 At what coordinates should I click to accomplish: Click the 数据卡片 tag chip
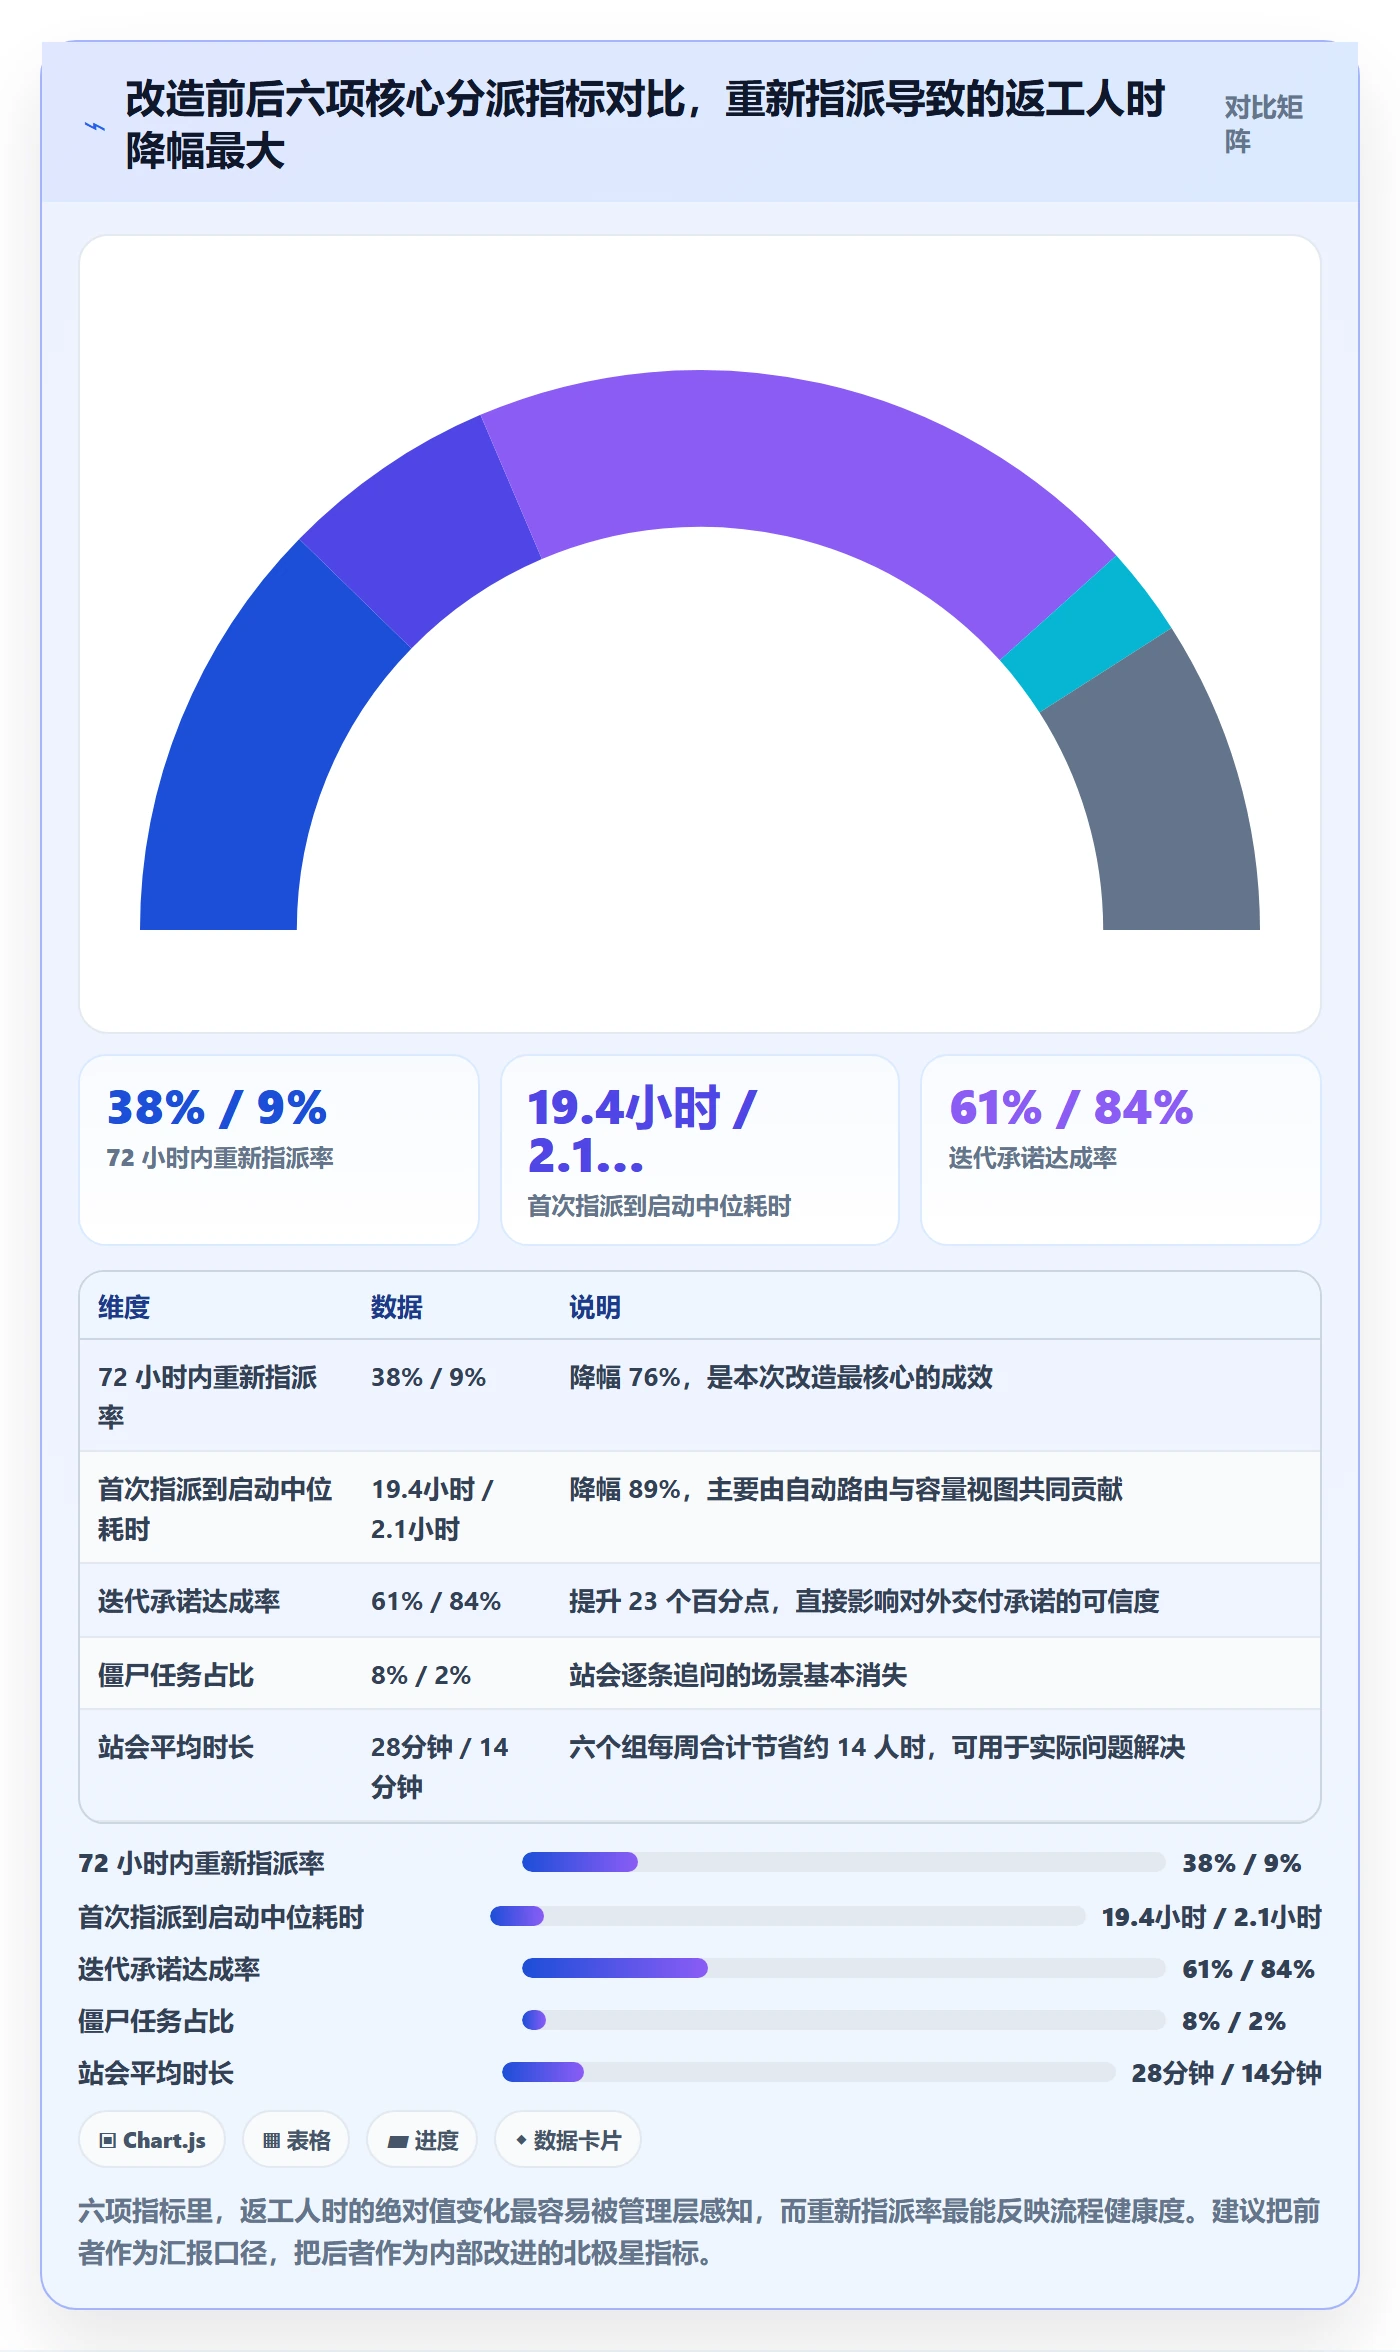568,2140
